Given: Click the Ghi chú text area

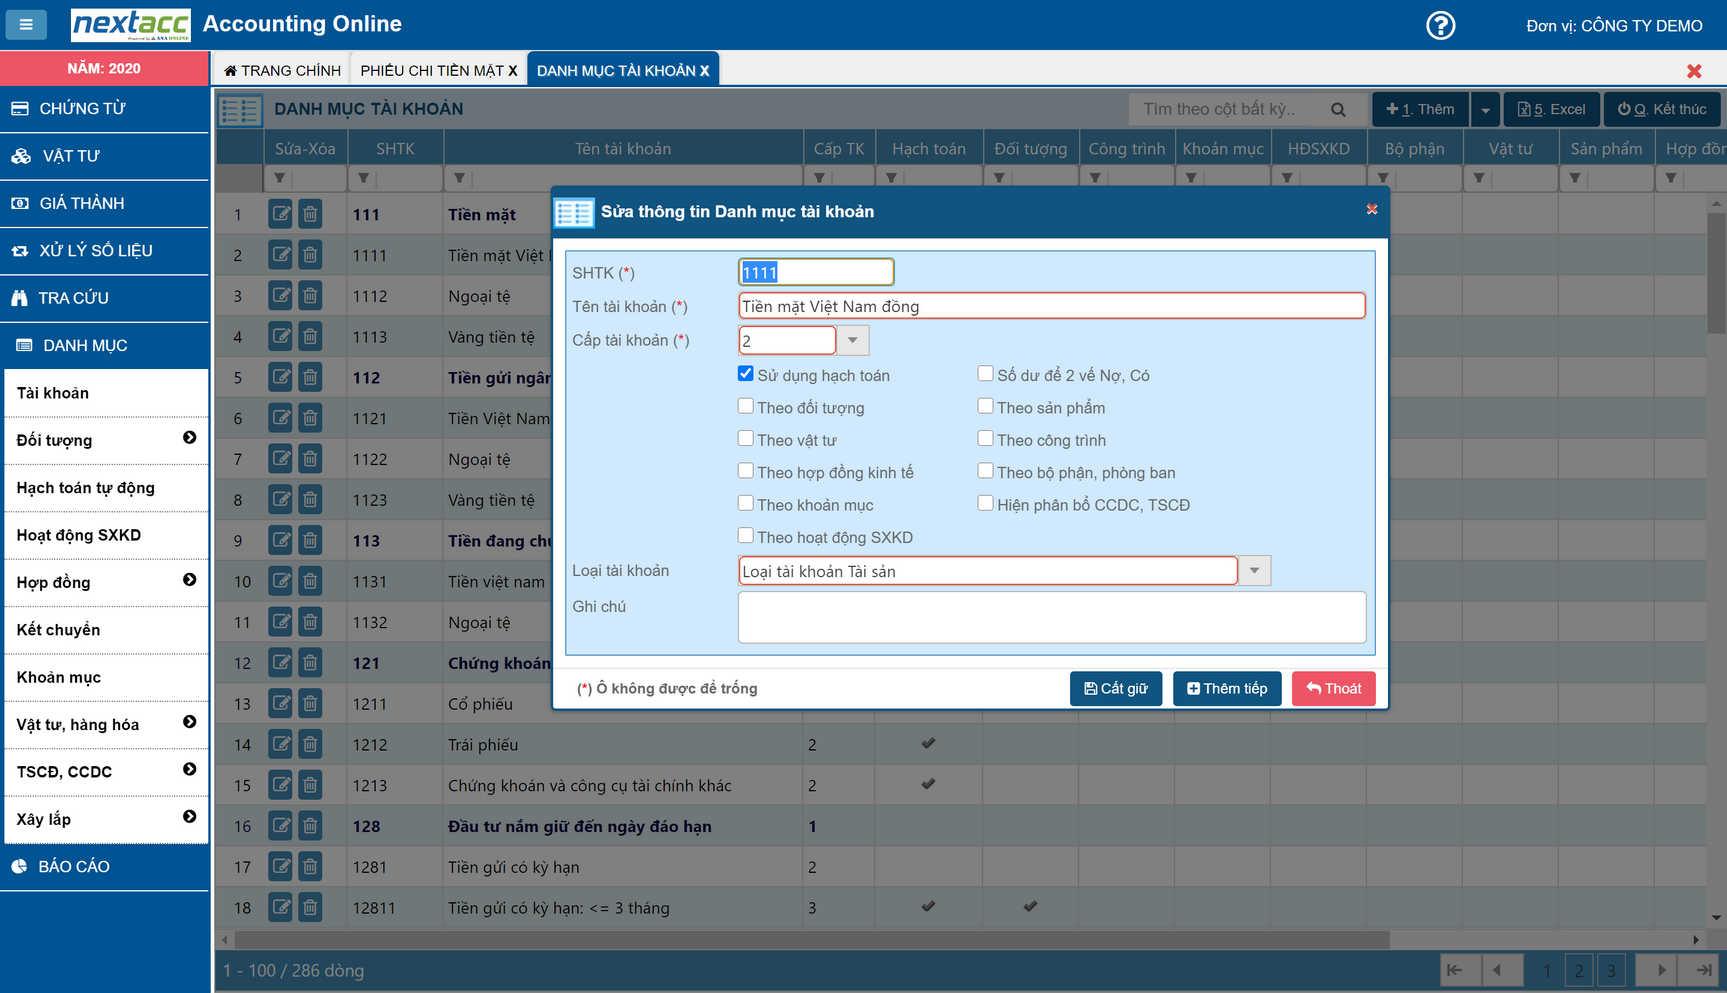Looking at the screenshot, I should click(1051, 617).
